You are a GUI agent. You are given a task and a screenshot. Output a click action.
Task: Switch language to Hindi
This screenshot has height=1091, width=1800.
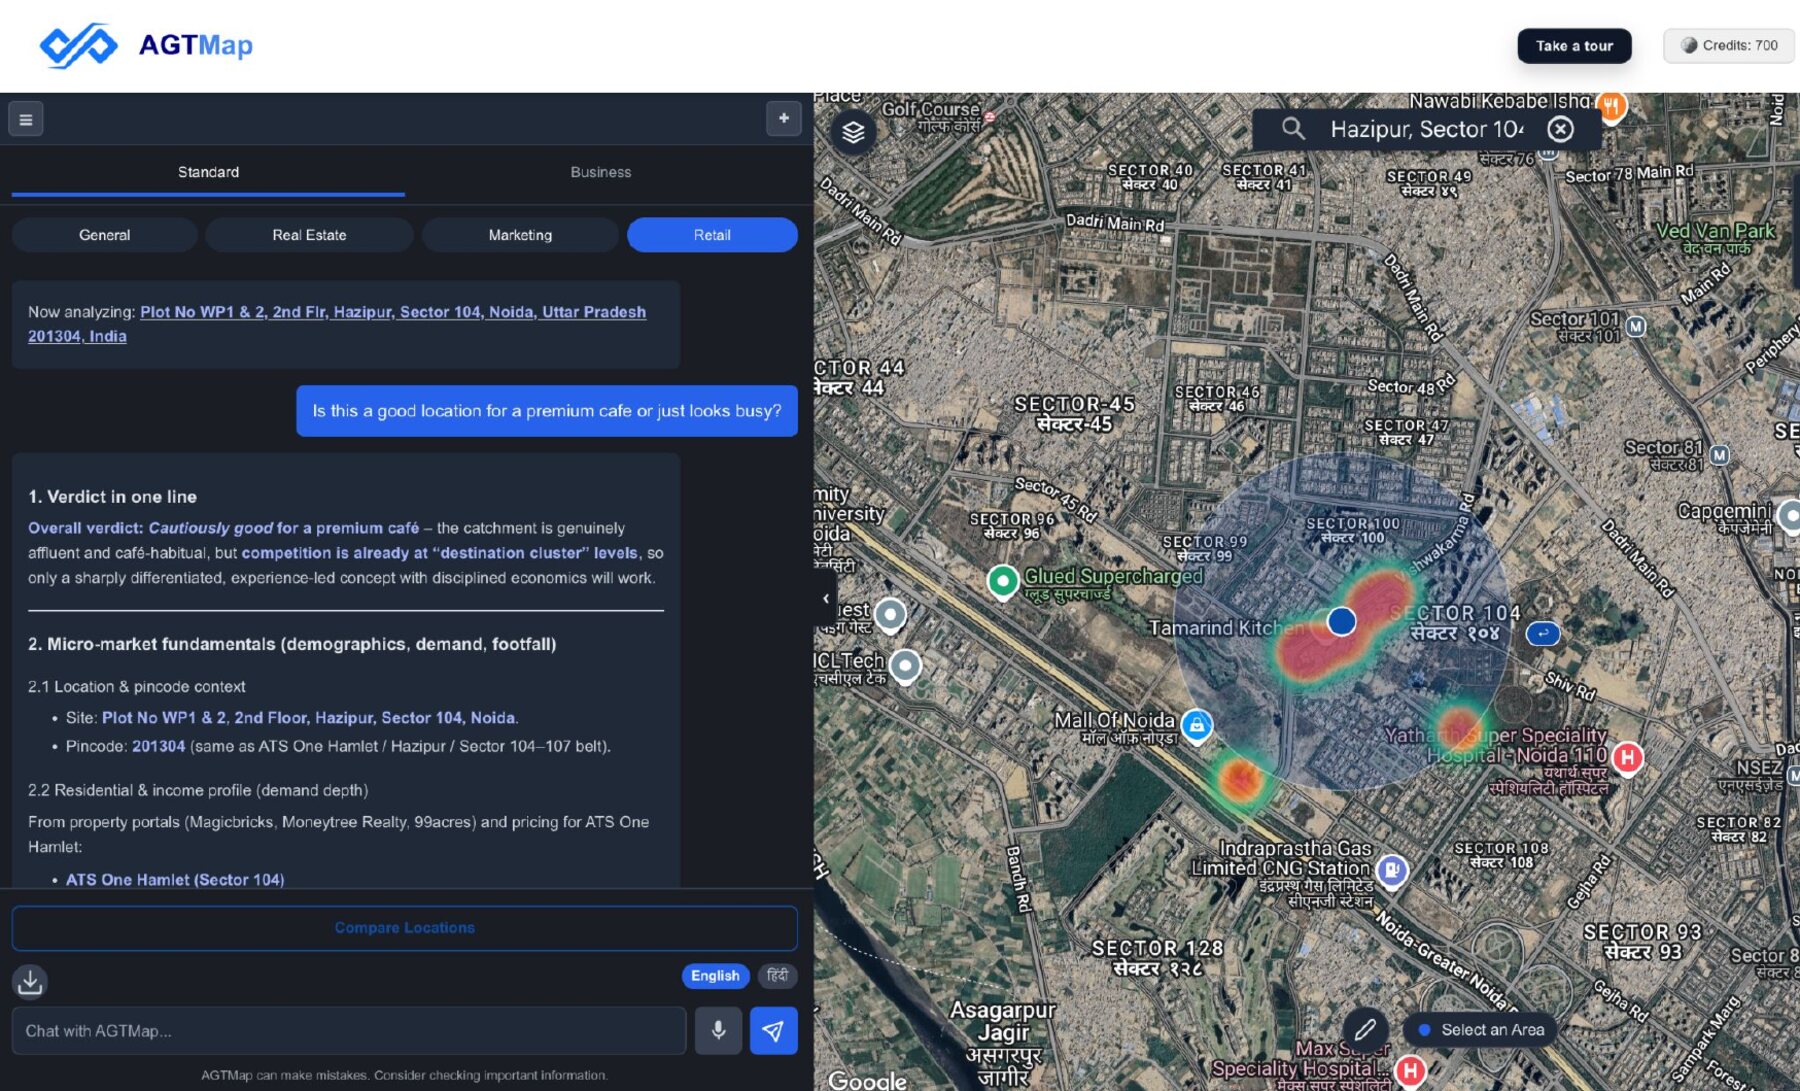pos(777,975)
